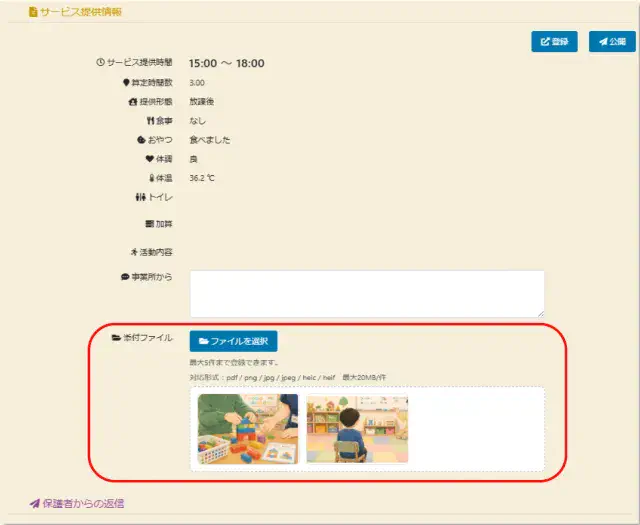This screenshot has width=640, height=525.
Task: Click the サービス提供情報 section heading
Action: coord(81,12)
